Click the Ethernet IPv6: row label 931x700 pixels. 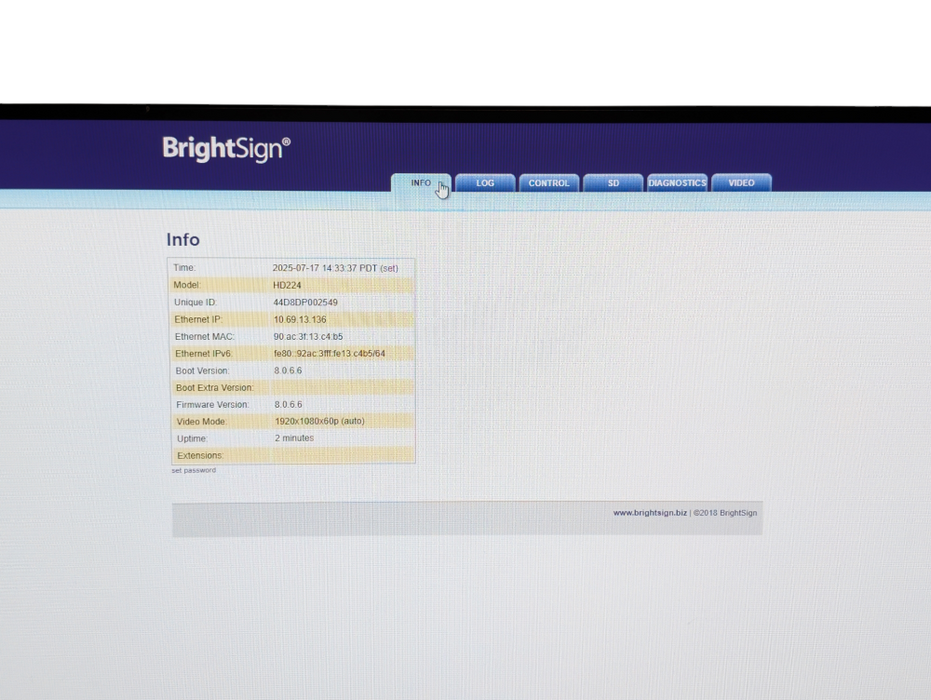204,354
